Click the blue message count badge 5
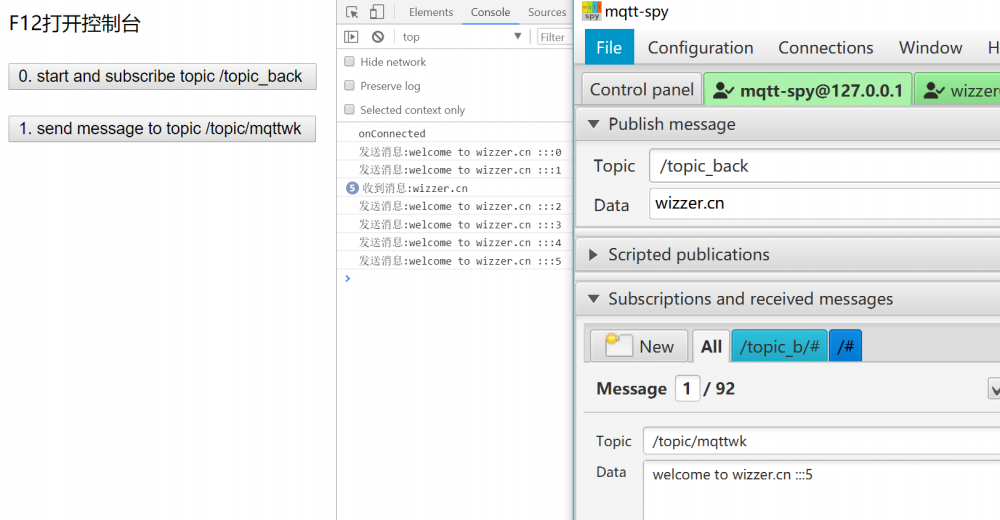The width and height of the screenshot is (1000, 520). 352,188
